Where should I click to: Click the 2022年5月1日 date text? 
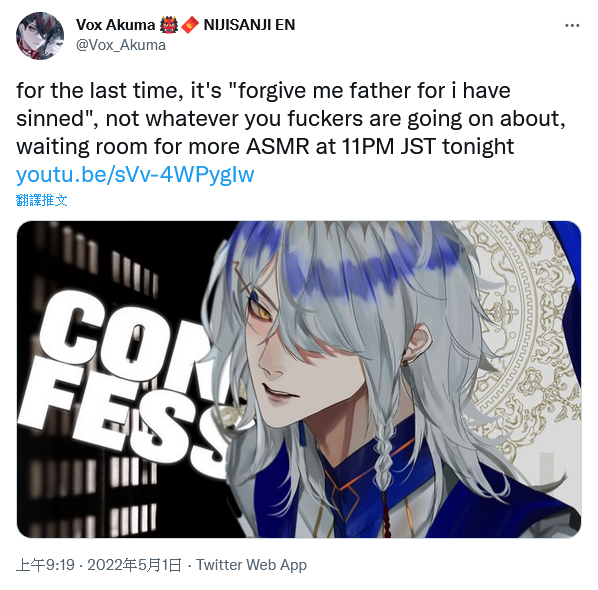pos(134,565)
